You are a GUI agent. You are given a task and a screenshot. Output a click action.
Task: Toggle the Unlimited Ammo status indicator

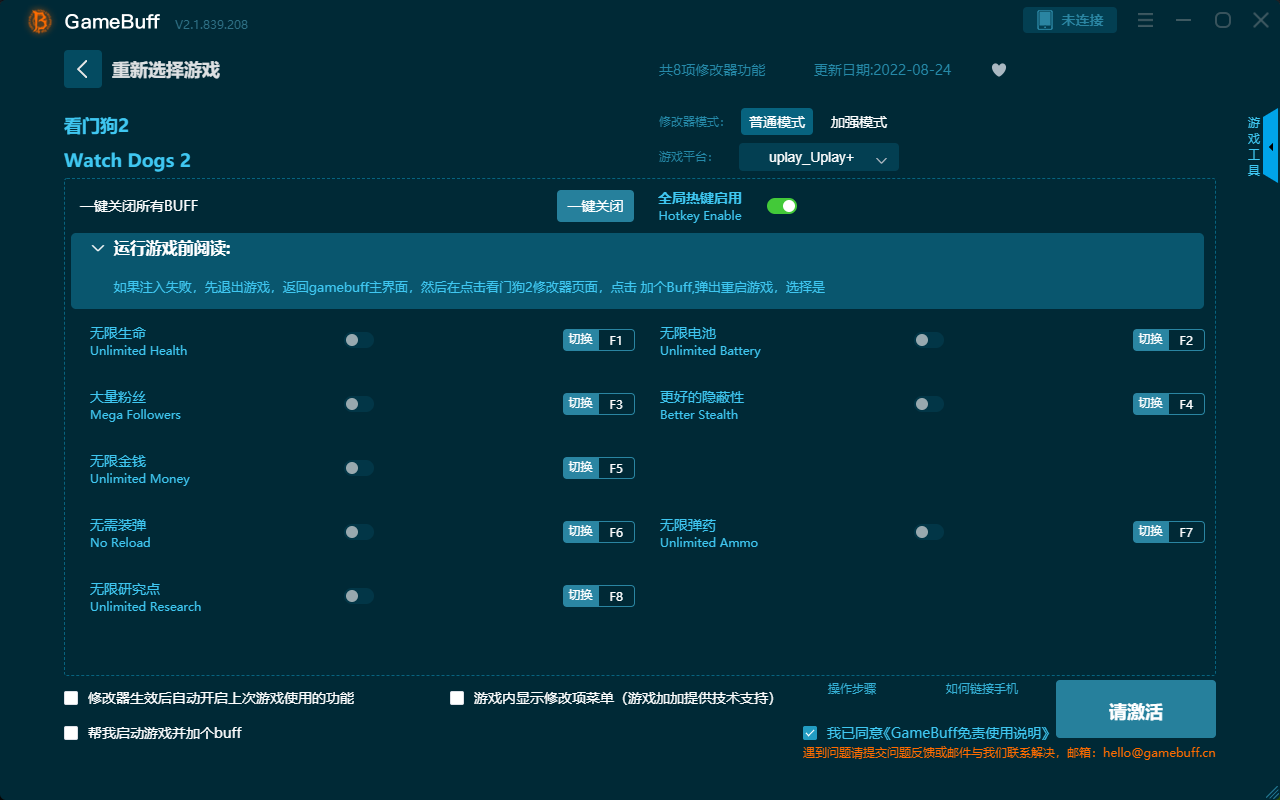(929, 532)
